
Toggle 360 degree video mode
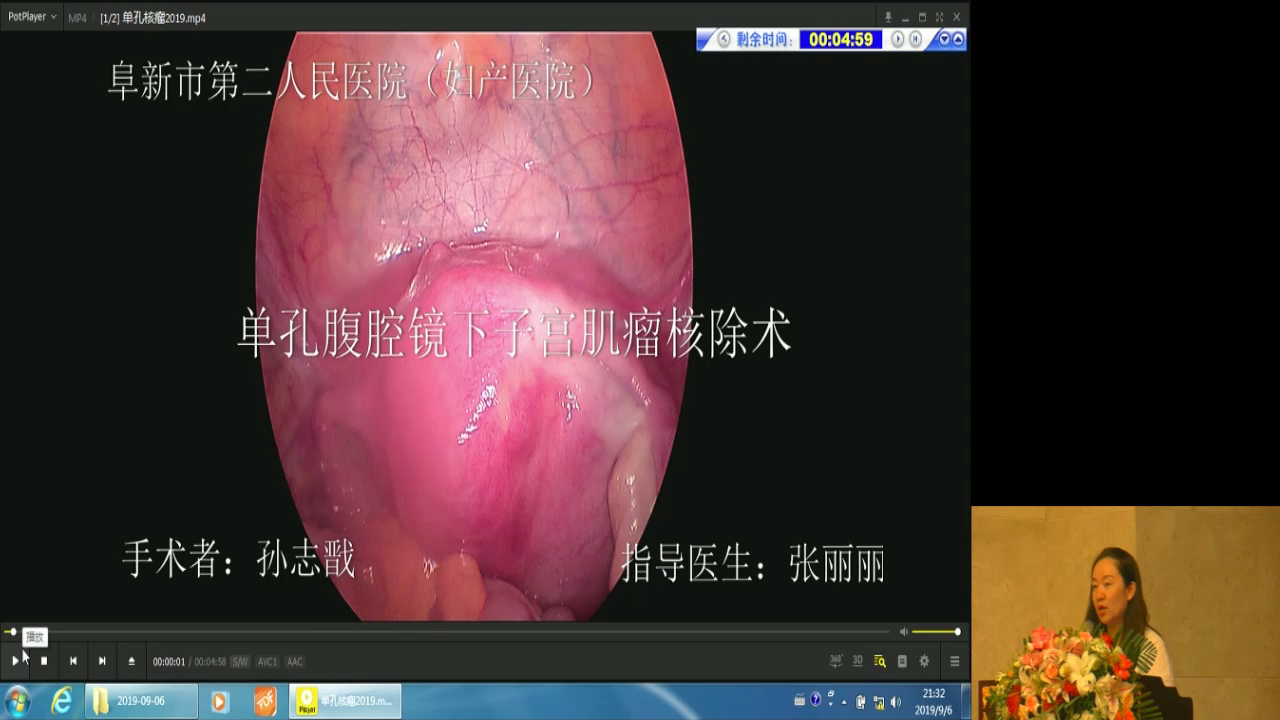point(836,661)
